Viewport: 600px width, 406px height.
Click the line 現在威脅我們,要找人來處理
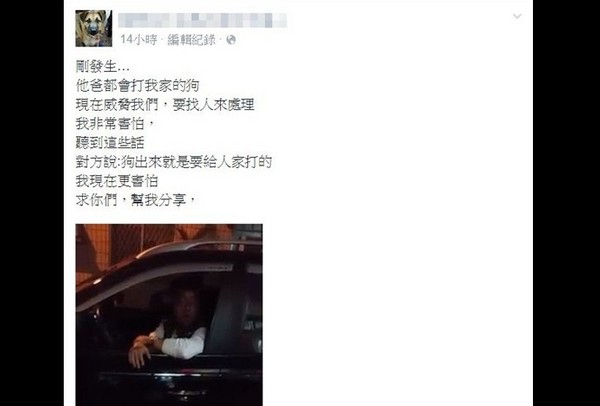coord(165,104)
